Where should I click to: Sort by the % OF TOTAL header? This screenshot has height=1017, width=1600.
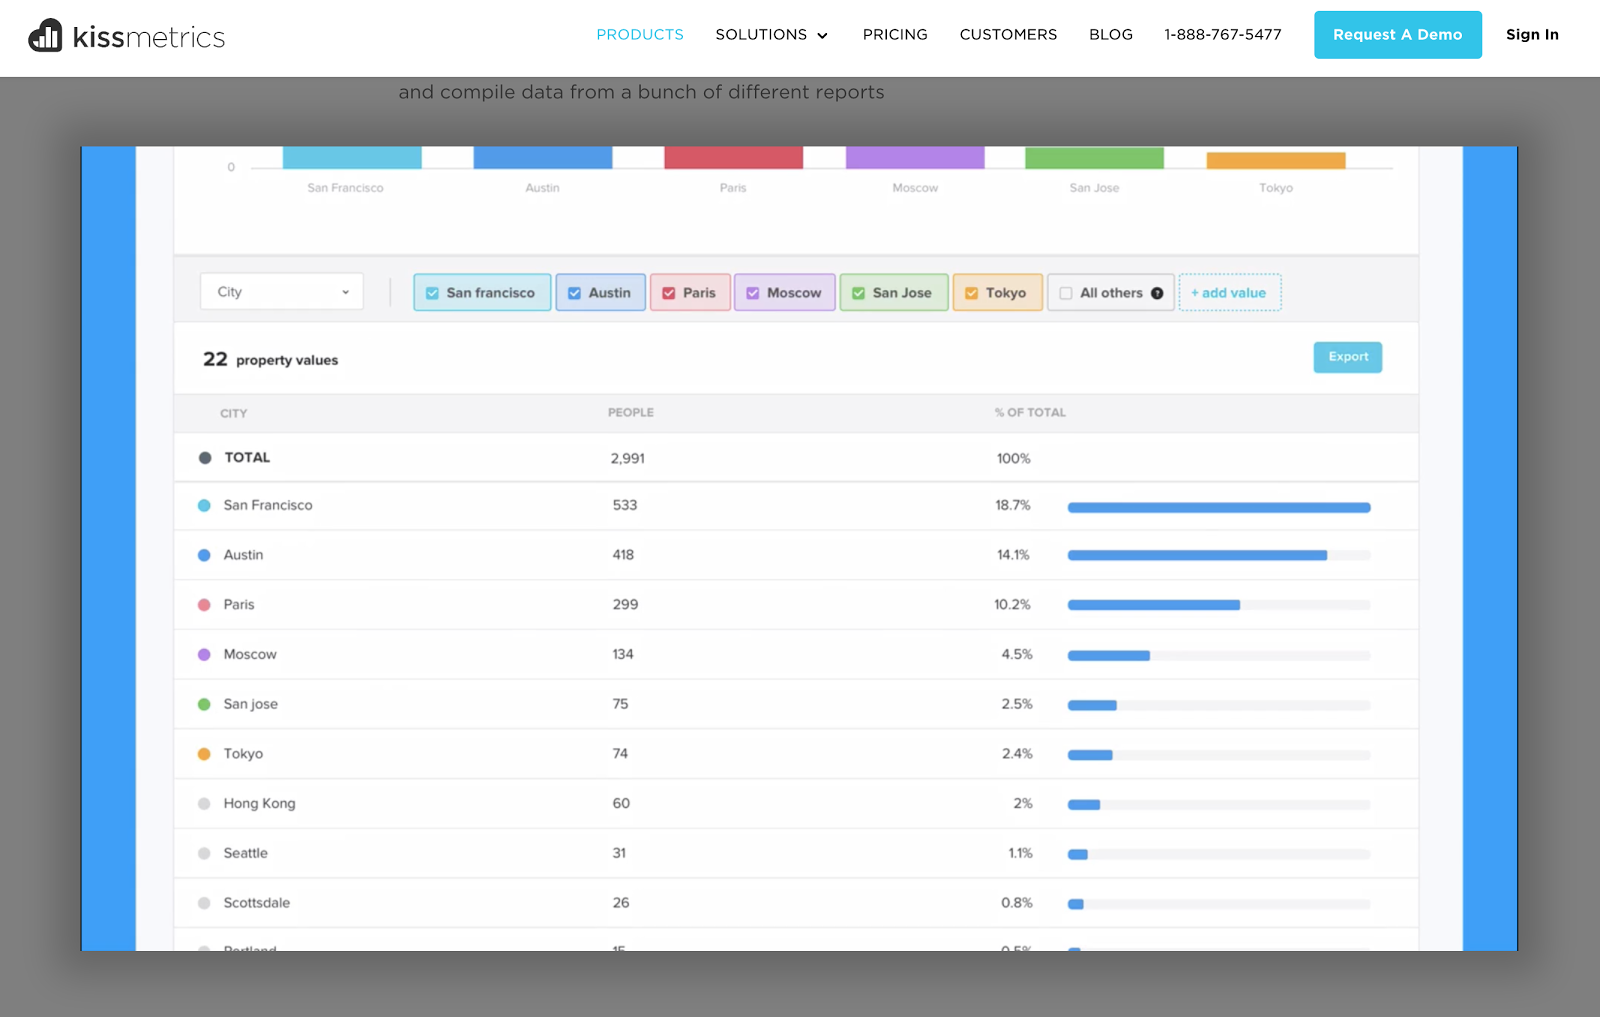coord(1030,413)
